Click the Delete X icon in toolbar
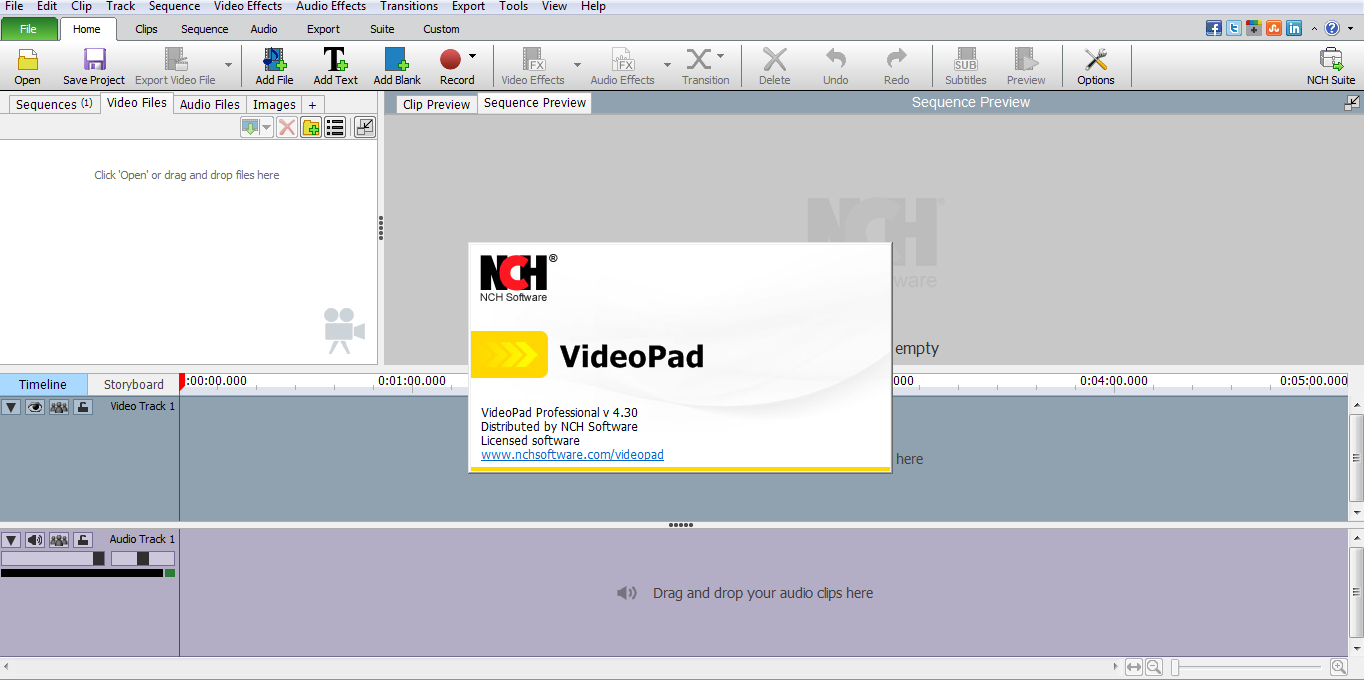 click(x=774, y=60)
